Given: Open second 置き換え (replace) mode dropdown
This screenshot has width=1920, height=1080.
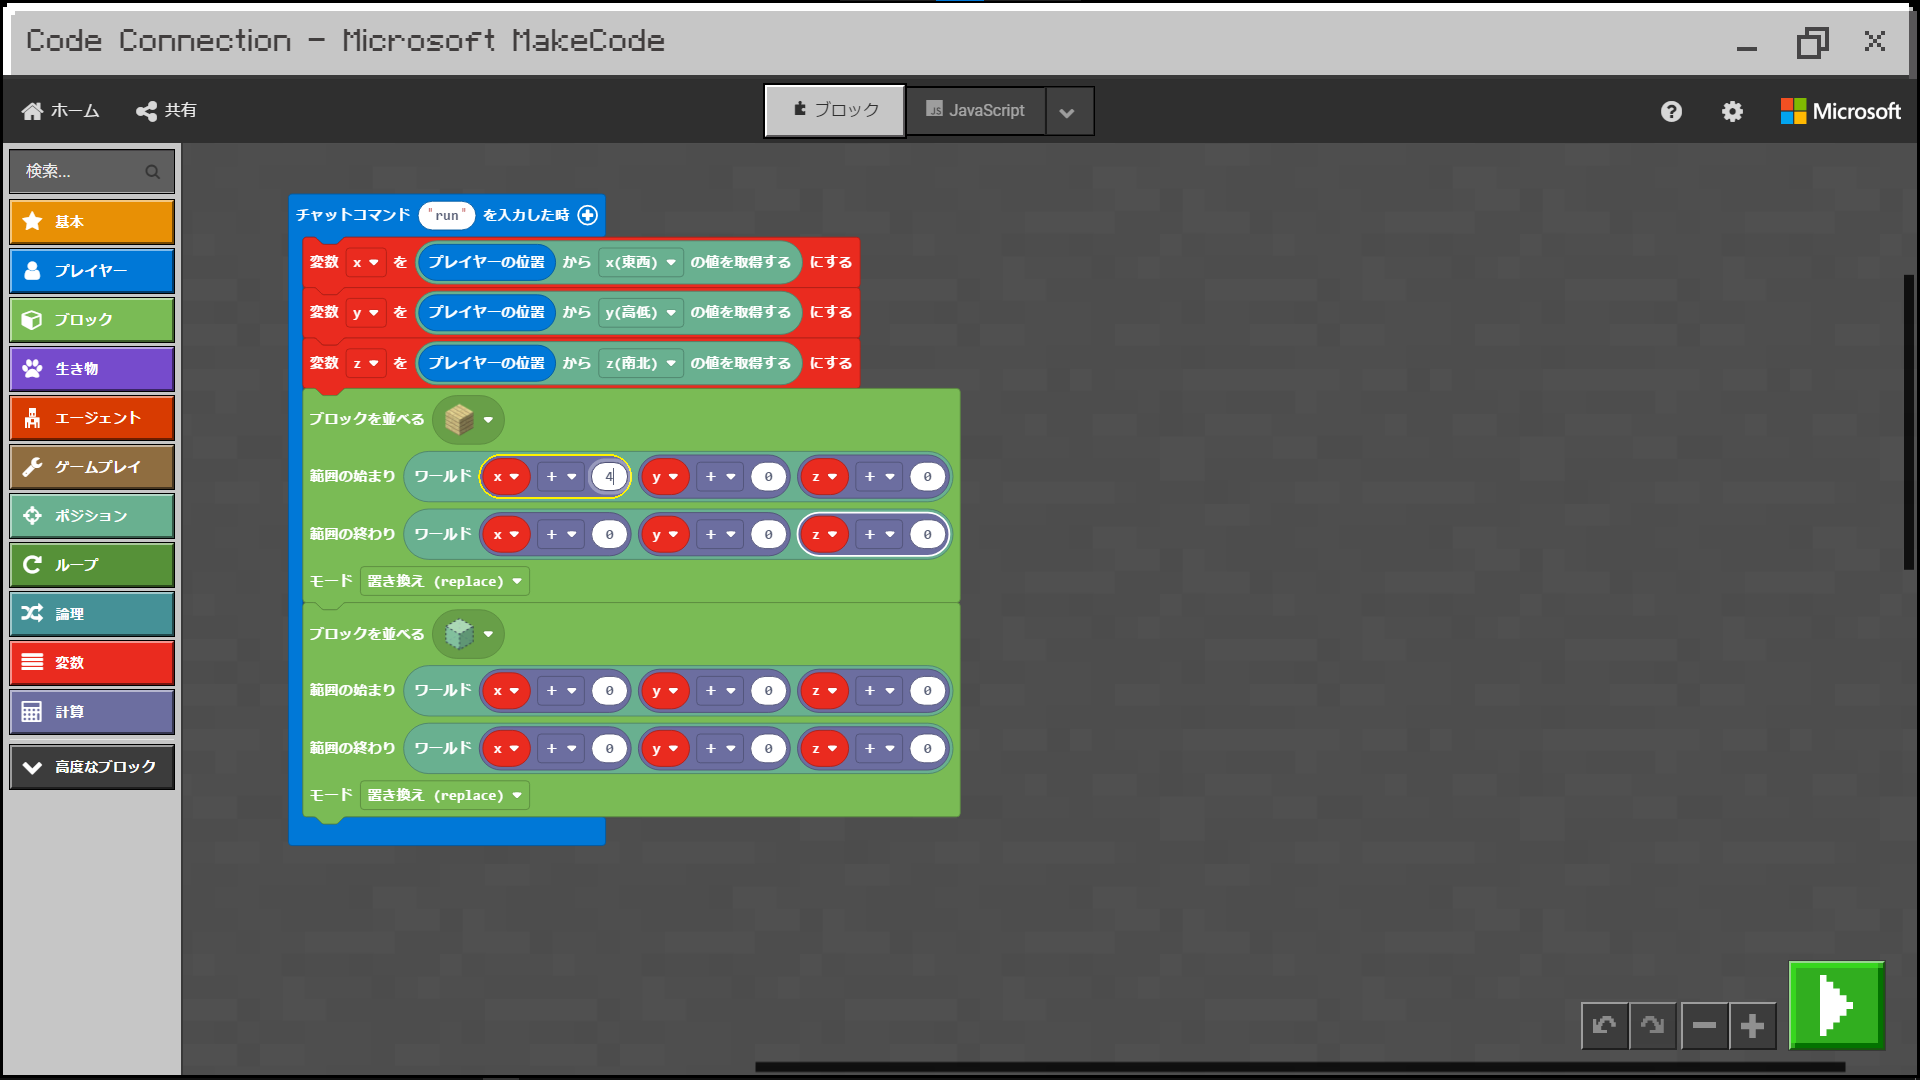Looking at the screenshot, I should coord(445,795).
